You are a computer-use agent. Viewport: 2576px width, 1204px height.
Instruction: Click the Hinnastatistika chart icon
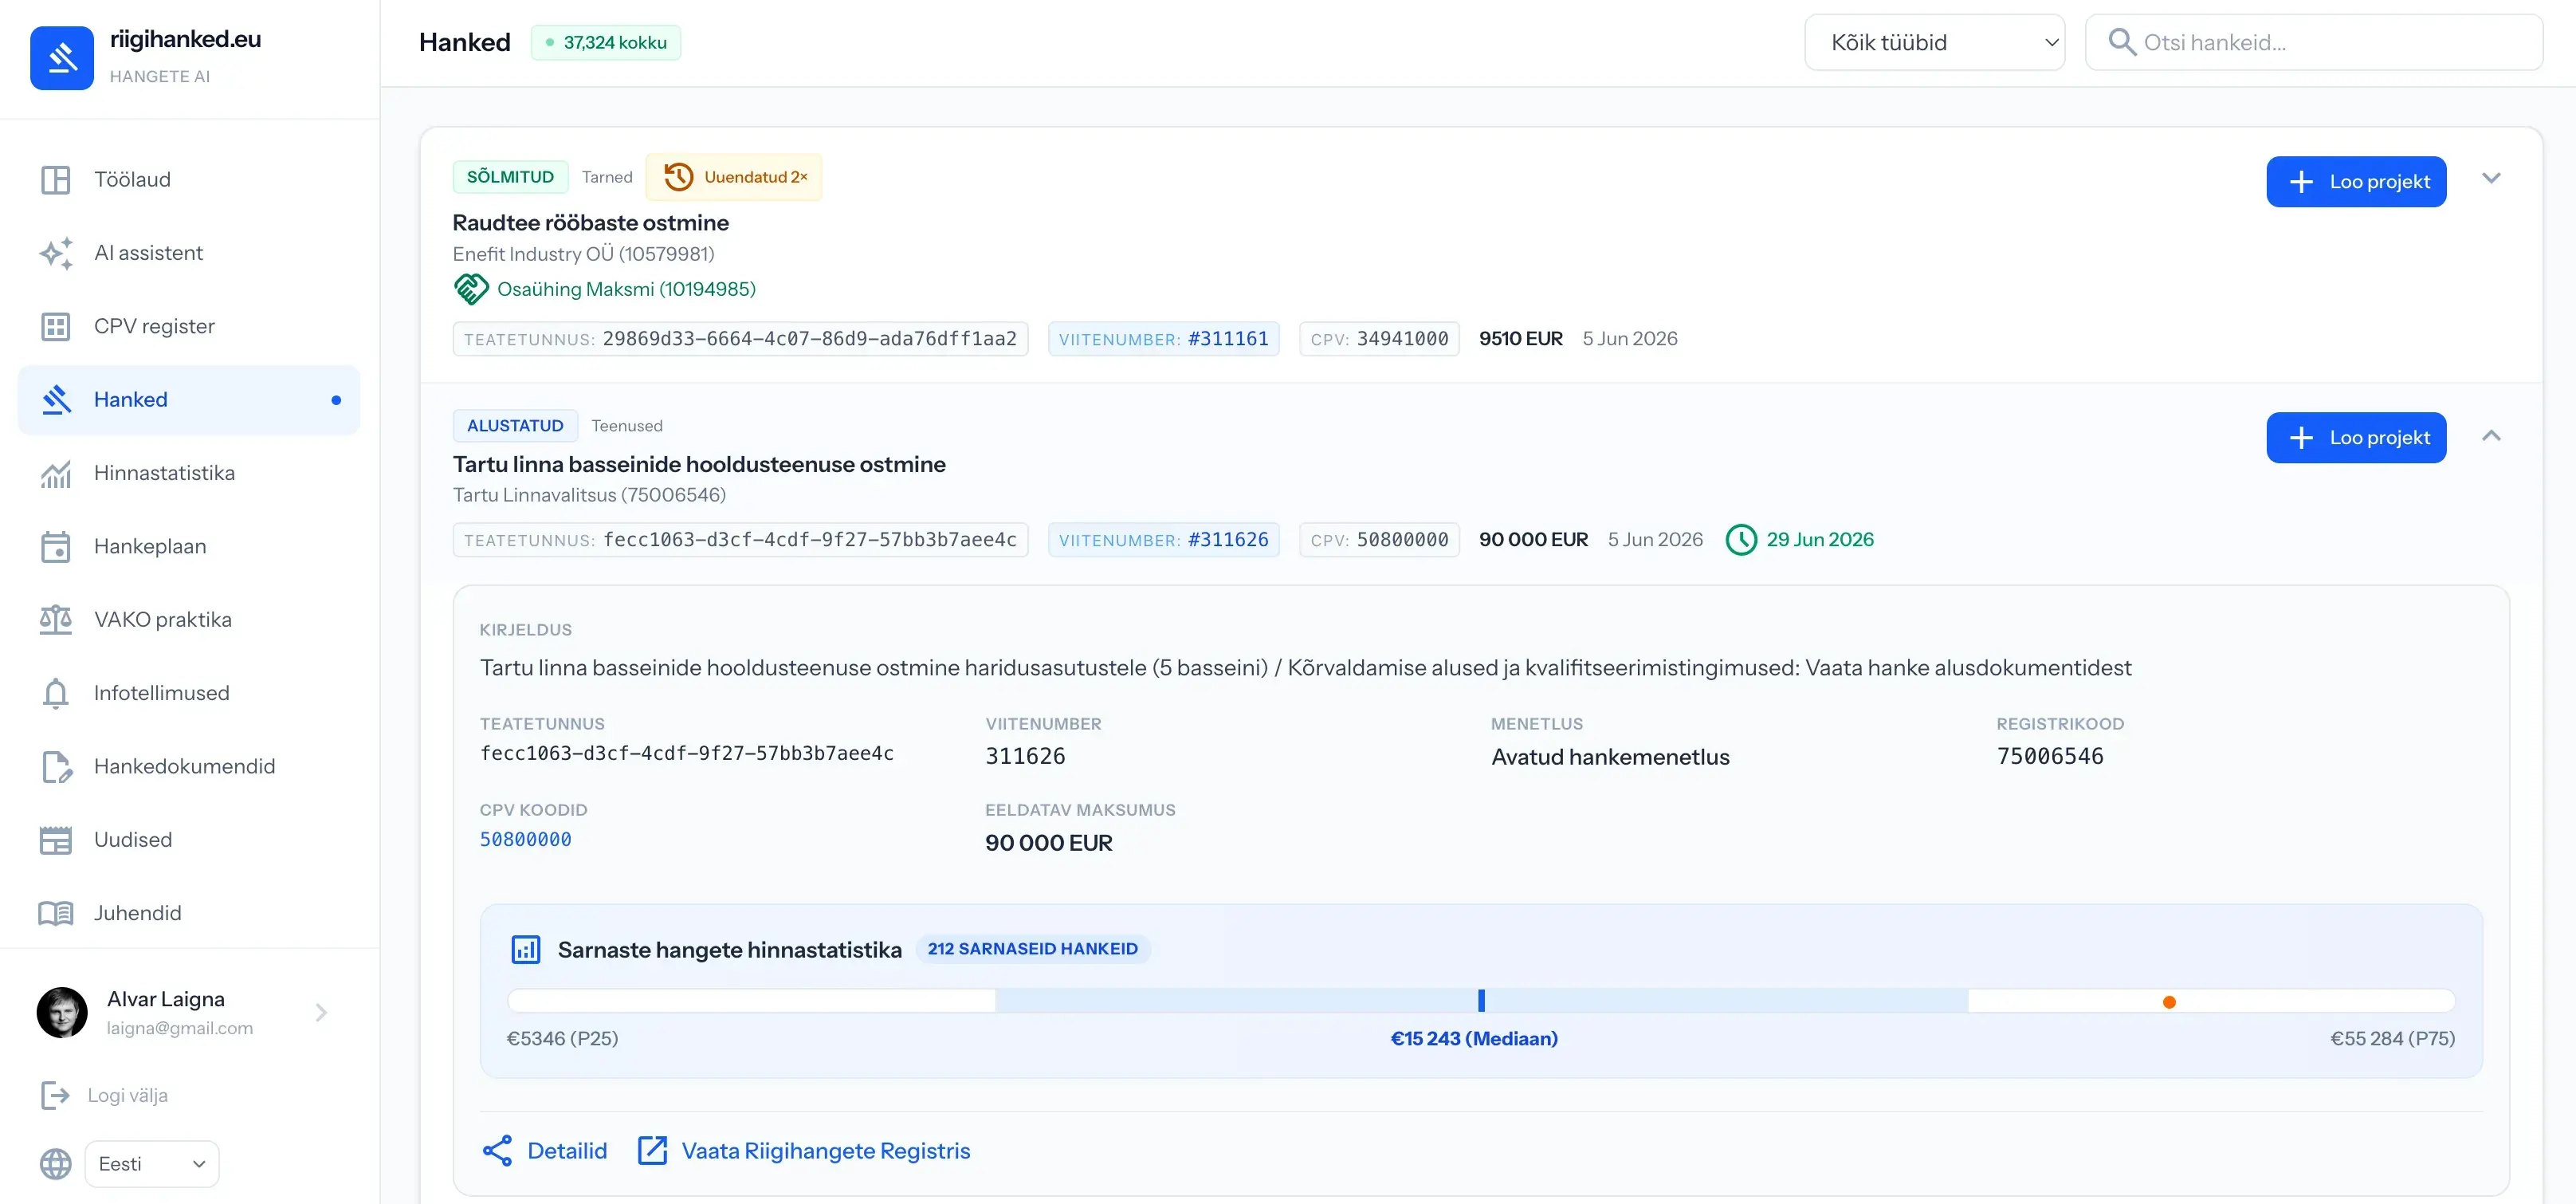(56, 474)
